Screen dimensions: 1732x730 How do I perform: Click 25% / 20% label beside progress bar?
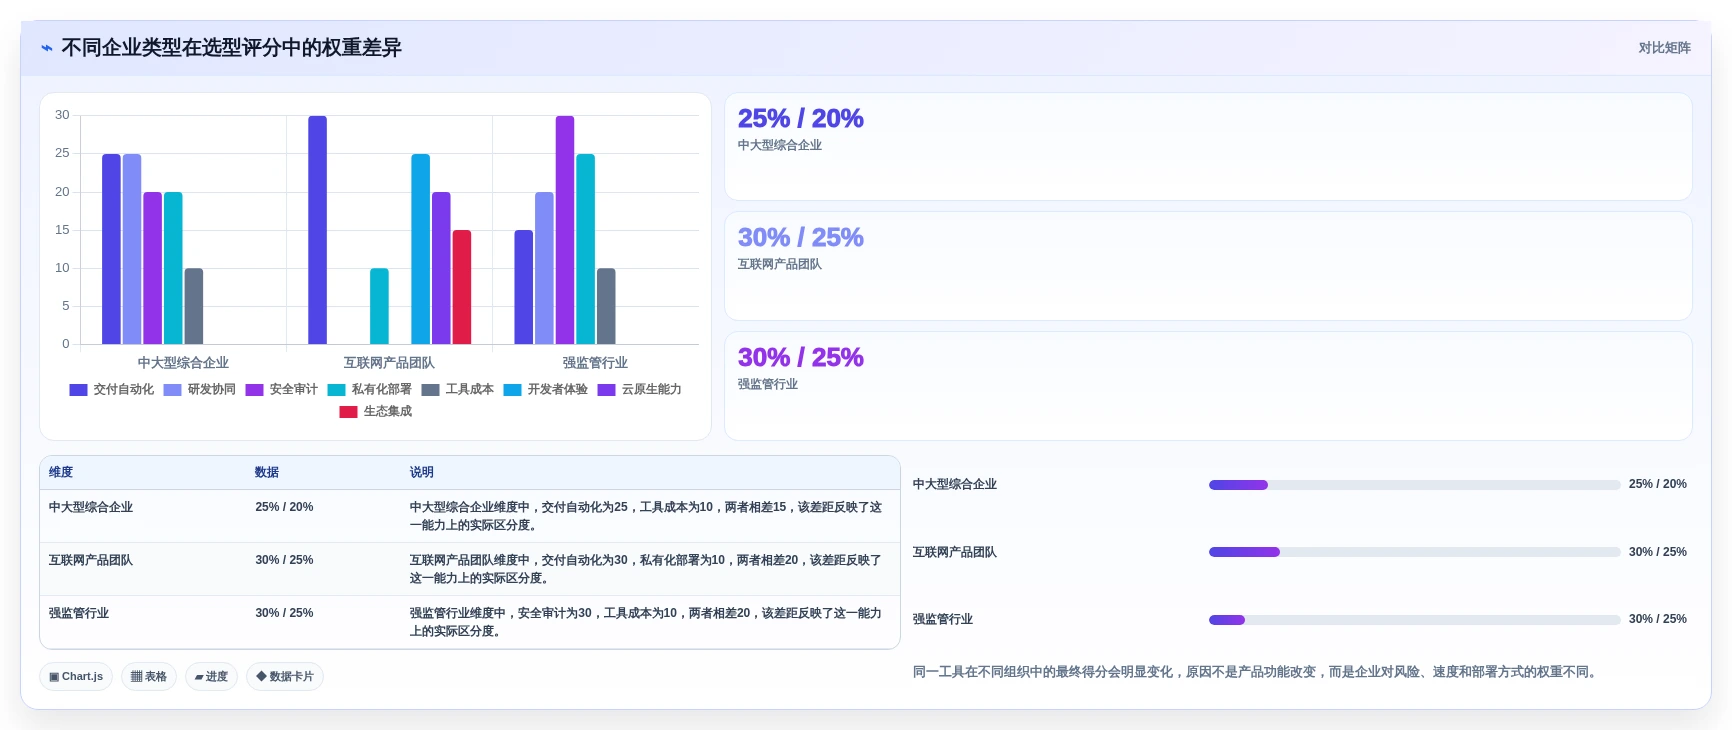[1657, 485]
